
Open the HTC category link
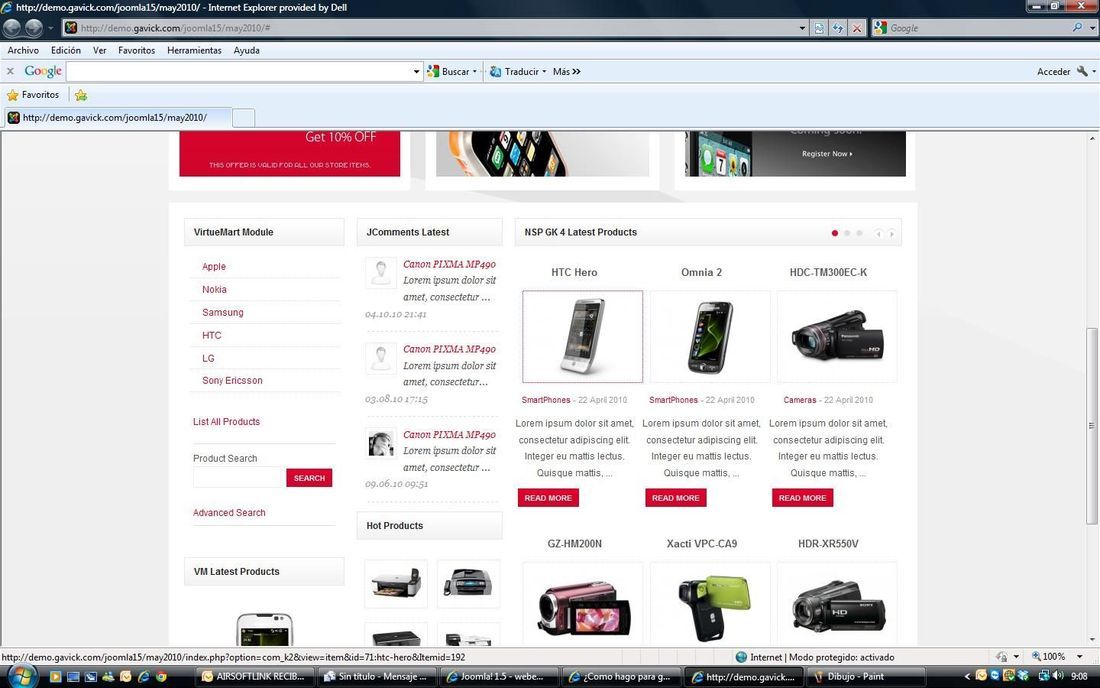(212, 335)
